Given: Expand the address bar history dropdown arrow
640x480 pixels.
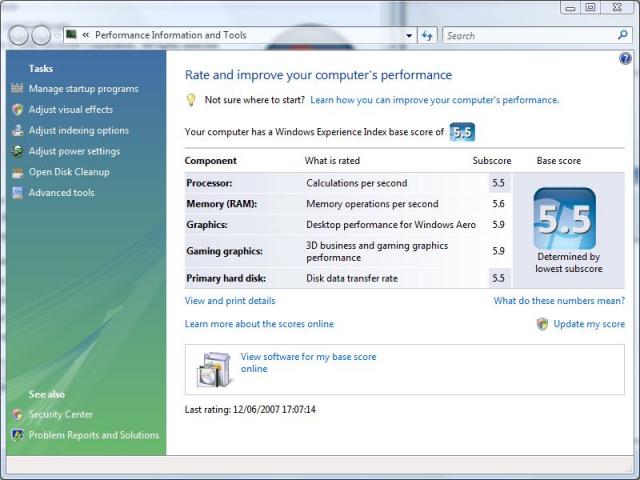Looking at the screenshot, I should (x=409, y=36).
